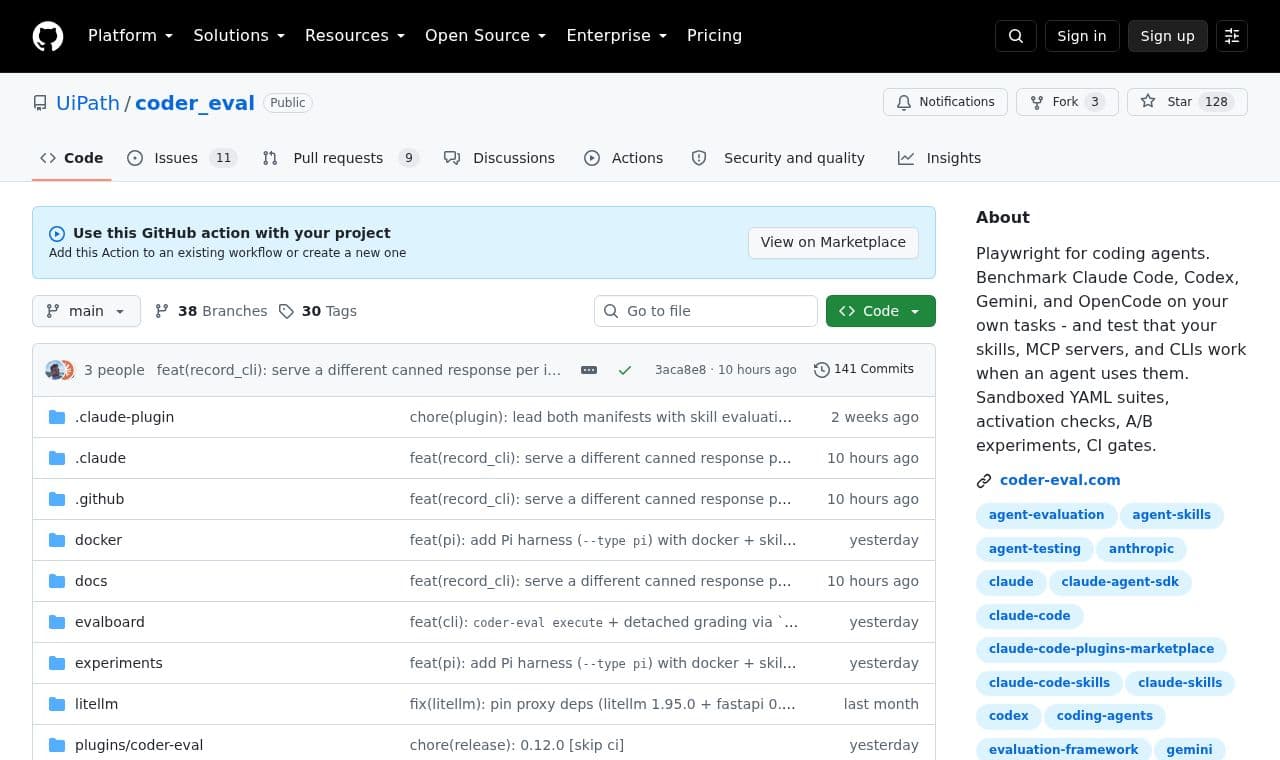Click the Notifications bell button
The width and height of the screenshot is (1280, 760).
945,102
